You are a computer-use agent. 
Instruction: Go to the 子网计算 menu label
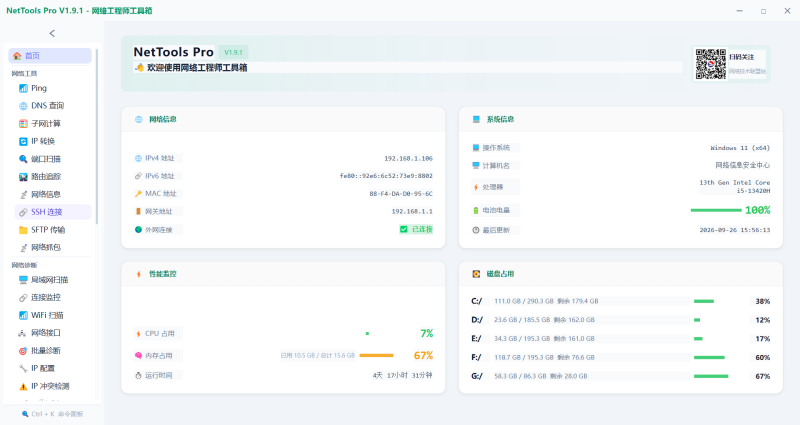click(x=46, y=123)
